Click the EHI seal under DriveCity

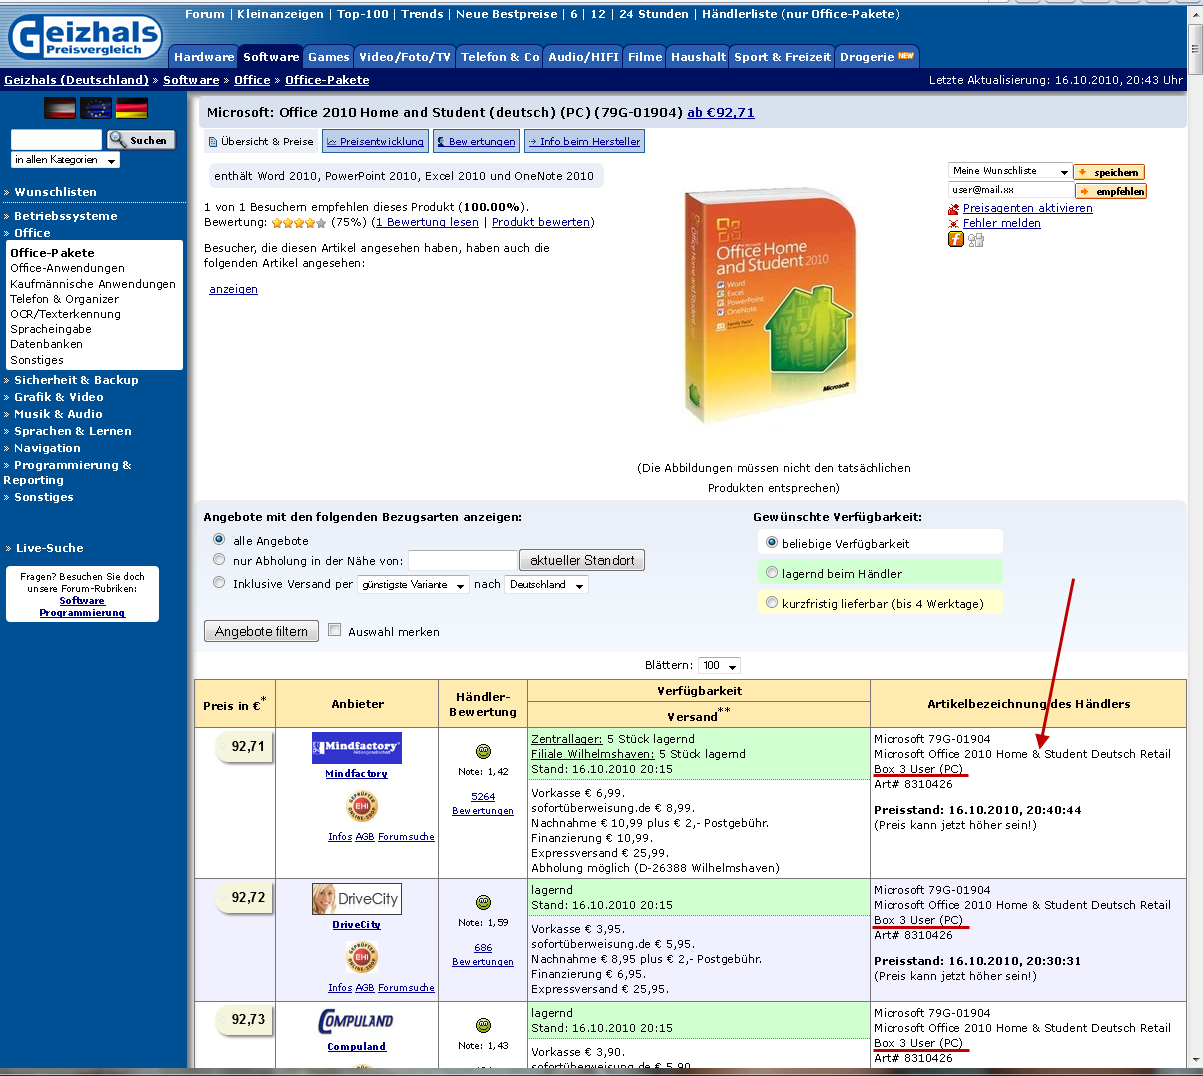[362, 957]
